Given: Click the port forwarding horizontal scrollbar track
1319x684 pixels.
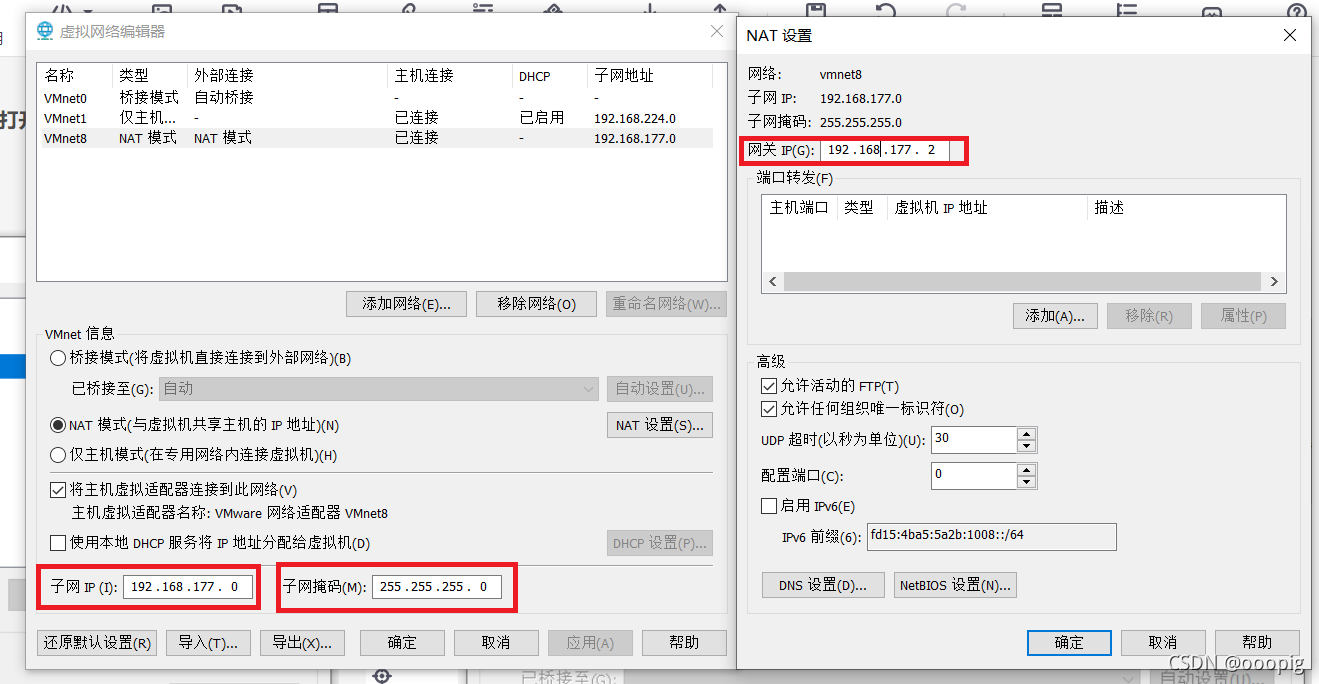Looking at the screenshot, I should [x=1023, y=282].
